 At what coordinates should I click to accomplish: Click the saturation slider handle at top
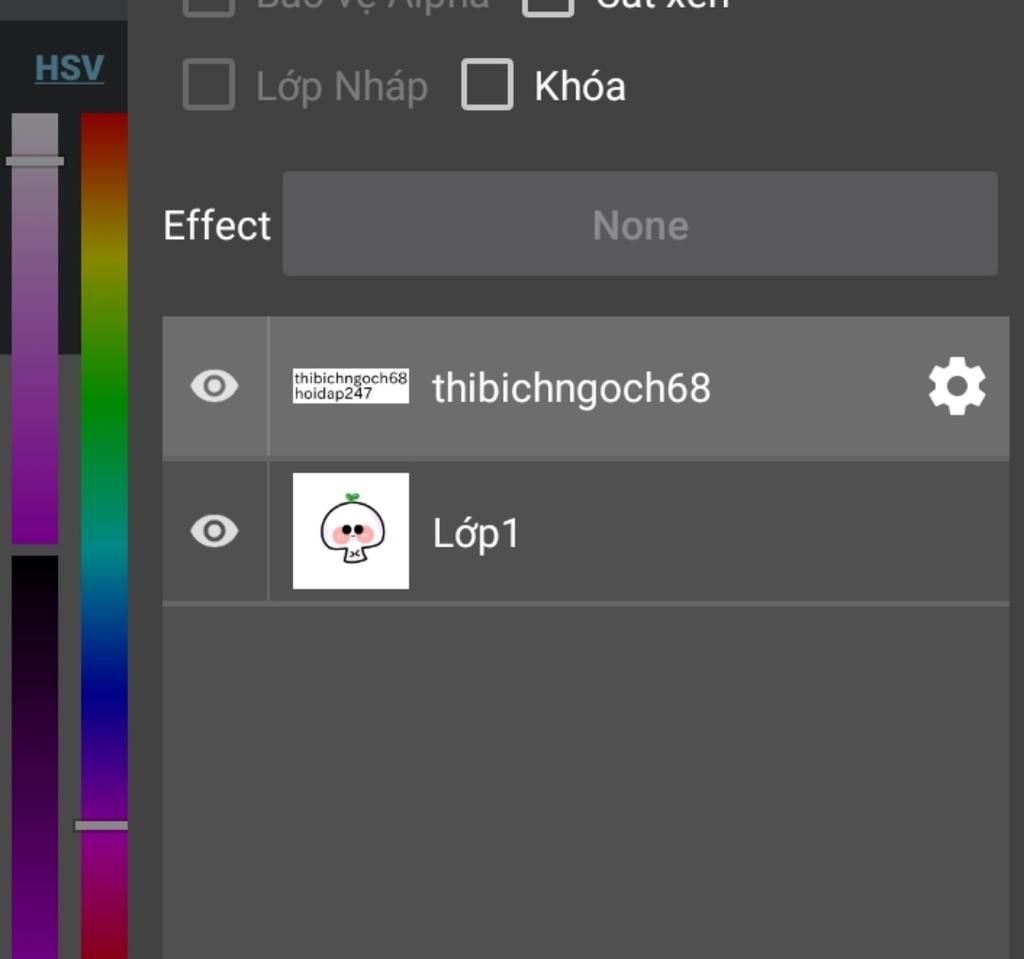point(35,161)
